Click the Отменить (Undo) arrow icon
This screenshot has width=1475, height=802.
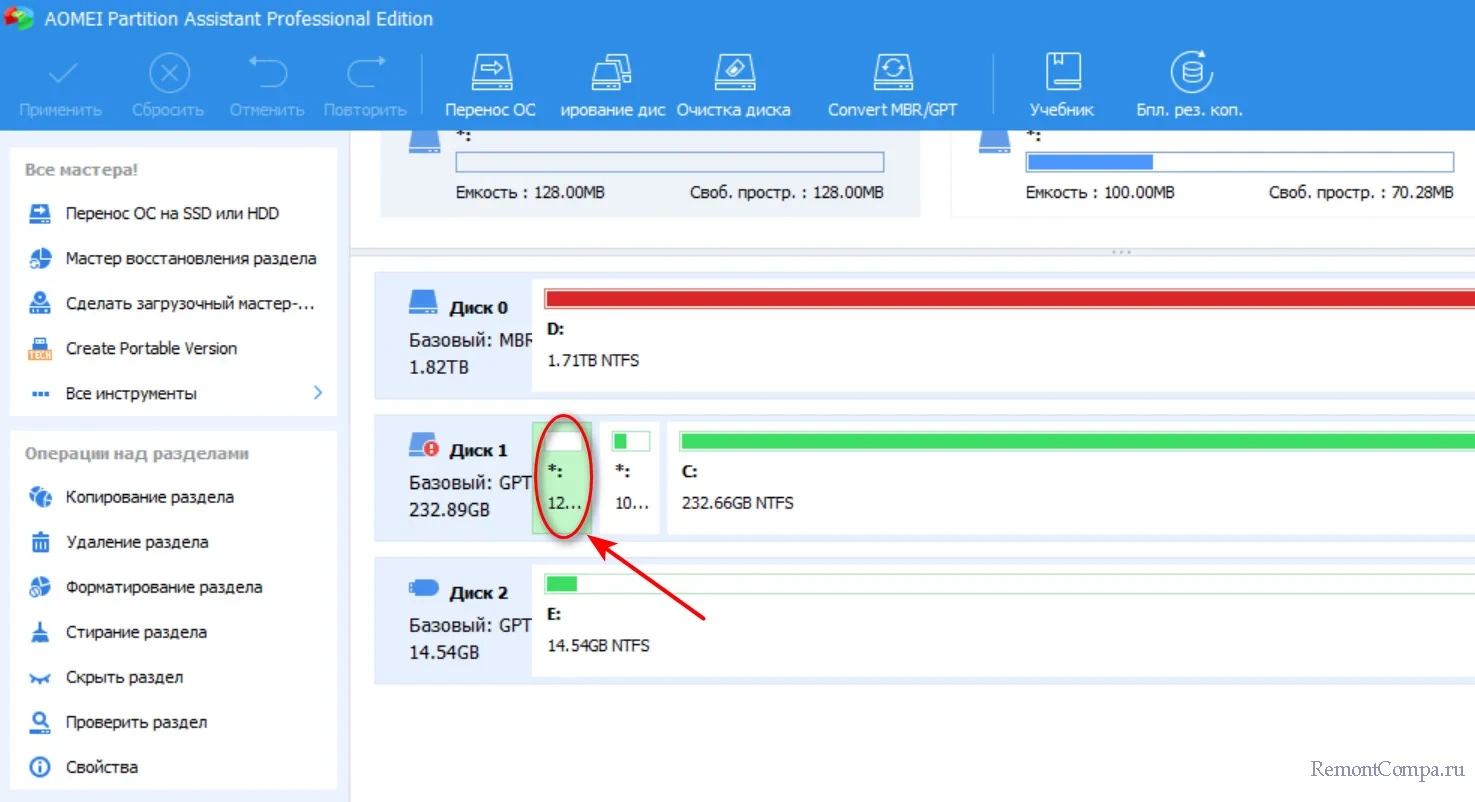click(x=267, y=74)
